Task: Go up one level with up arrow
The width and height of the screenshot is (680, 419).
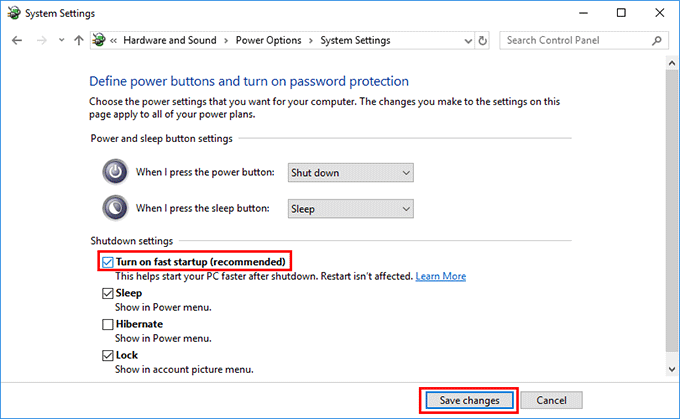Action: (78, 40)
